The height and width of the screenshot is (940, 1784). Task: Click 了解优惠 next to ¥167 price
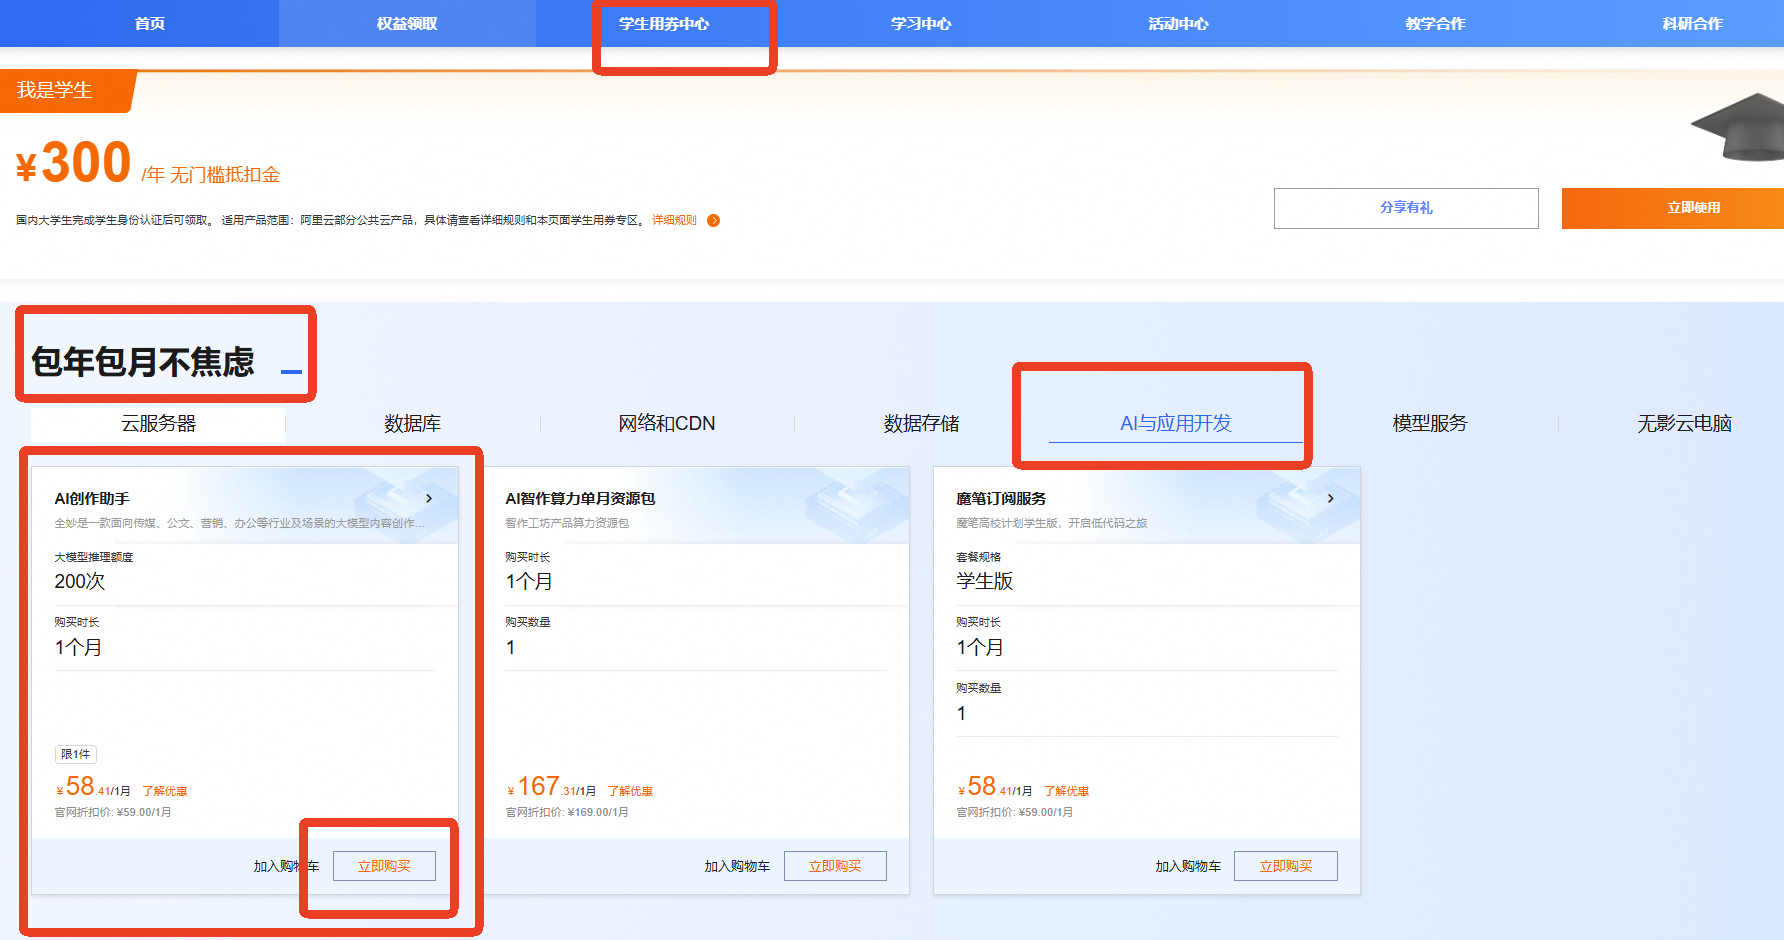coord(630,791)
